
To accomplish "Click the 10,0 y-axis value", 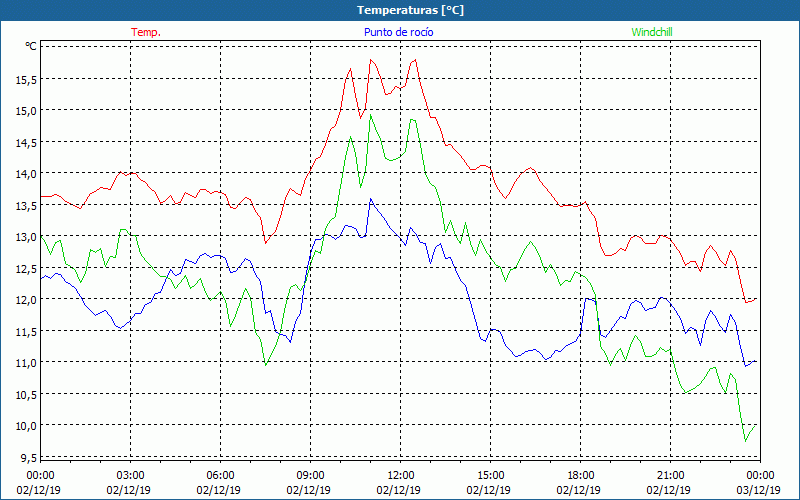I will tap(26, 426).
